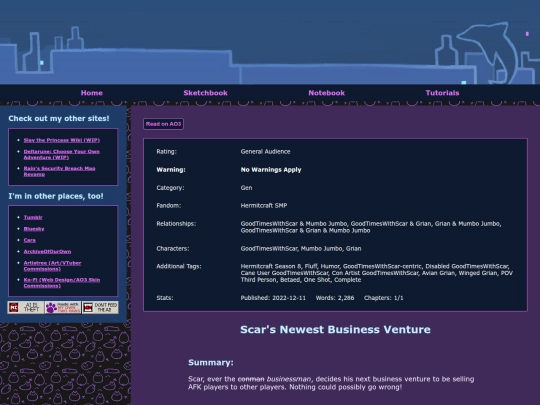Click the Summary heading
The width and height of the screenshot is (540, 405).
[211, 362]
